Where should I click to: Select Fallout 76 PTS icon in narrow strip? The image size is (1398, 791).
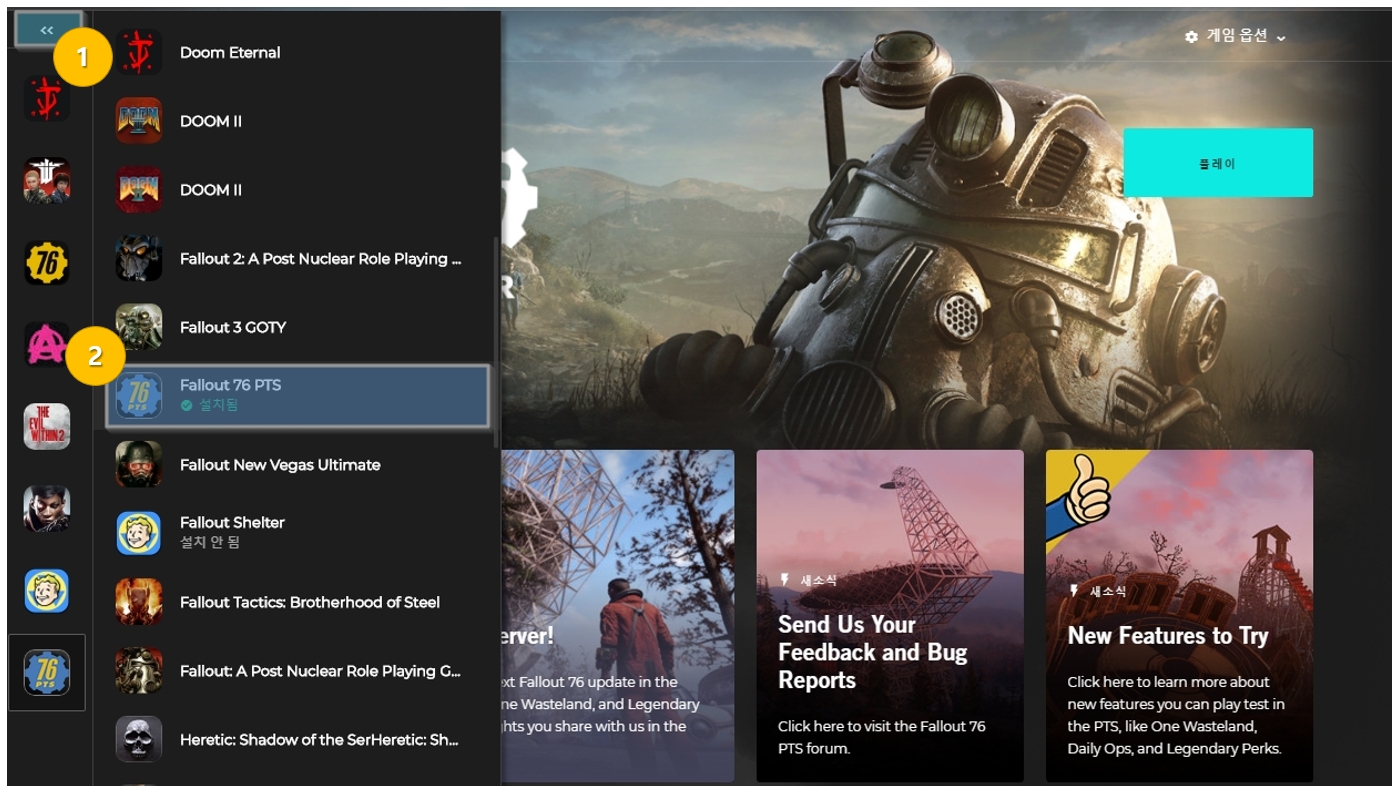pyautogui.click(x=47, y=673)
